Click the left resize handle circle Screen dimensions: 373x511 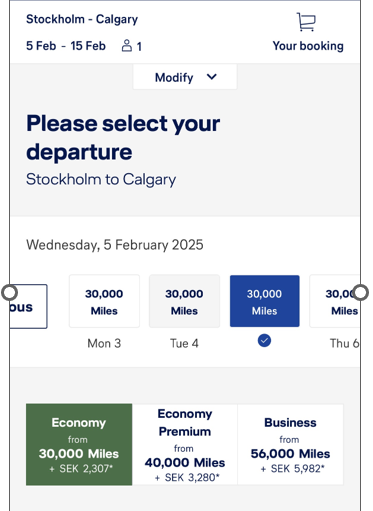9,292
